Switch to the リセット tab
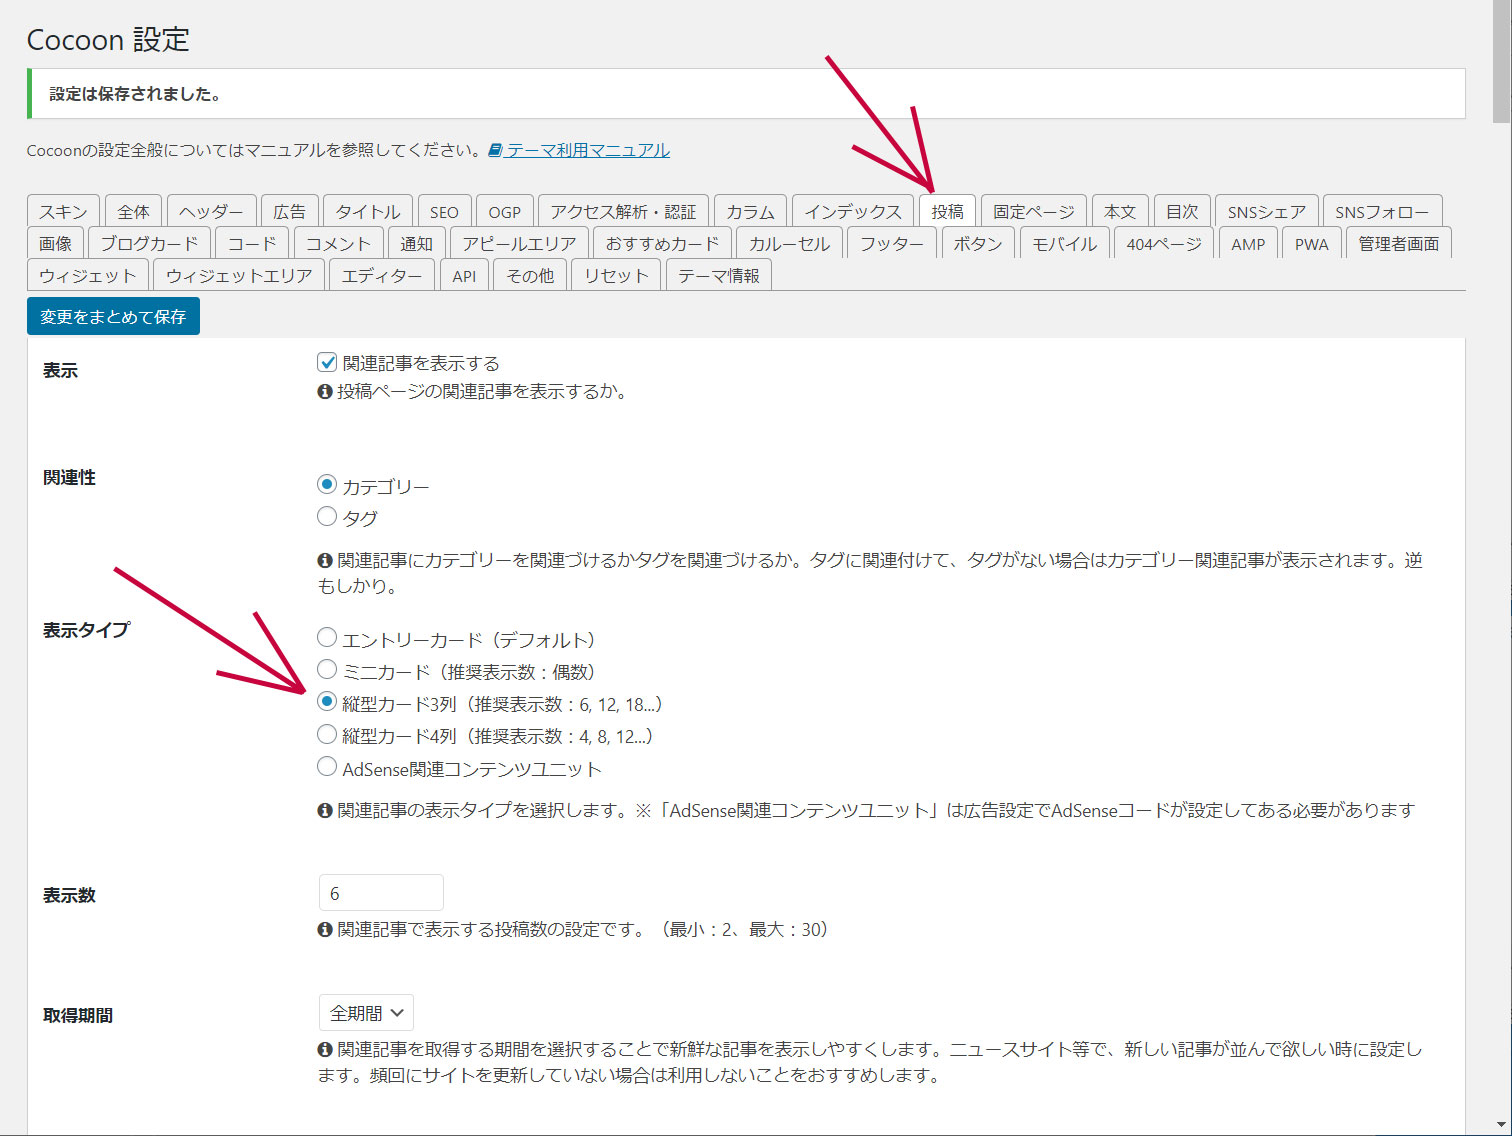1512x1136 pixels. click(616, 275)
